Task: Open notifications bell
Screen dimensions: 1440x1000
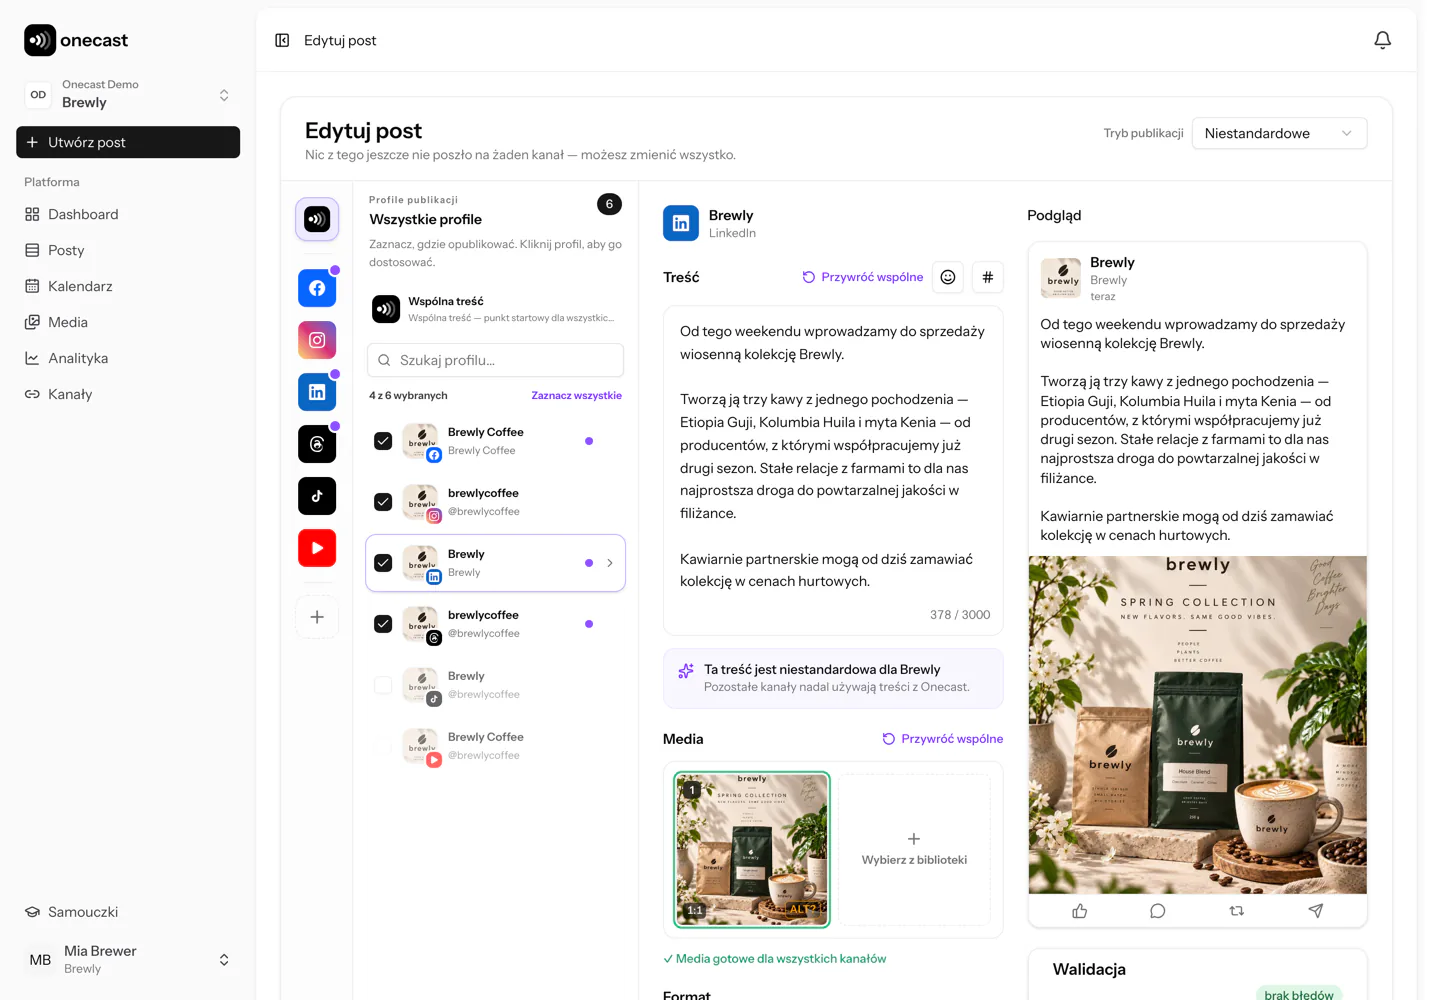Action: 1382,40
